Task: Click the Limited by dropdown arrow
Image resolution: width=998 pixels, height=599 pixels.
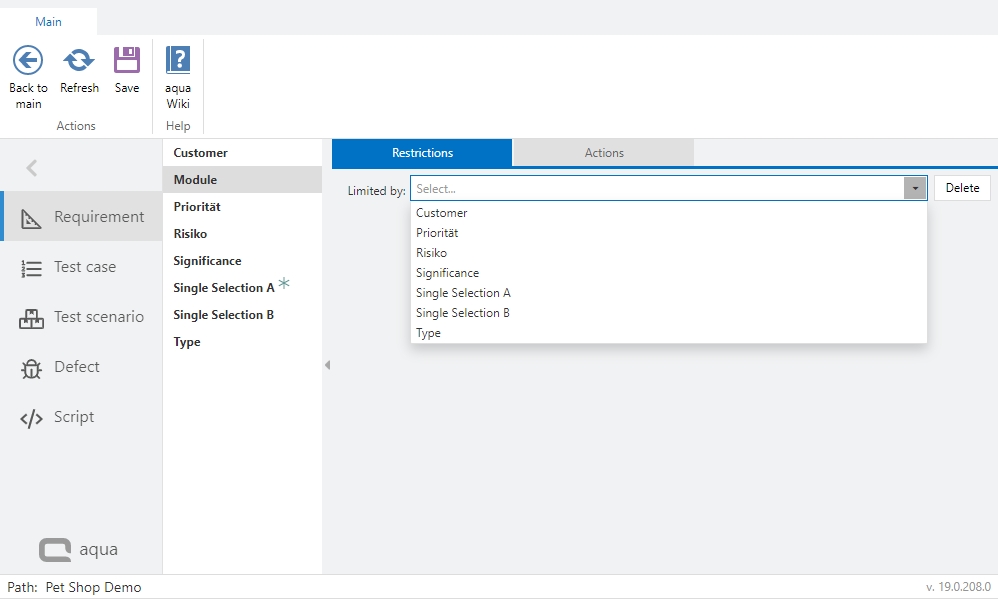Action: (x=914, y=188)
